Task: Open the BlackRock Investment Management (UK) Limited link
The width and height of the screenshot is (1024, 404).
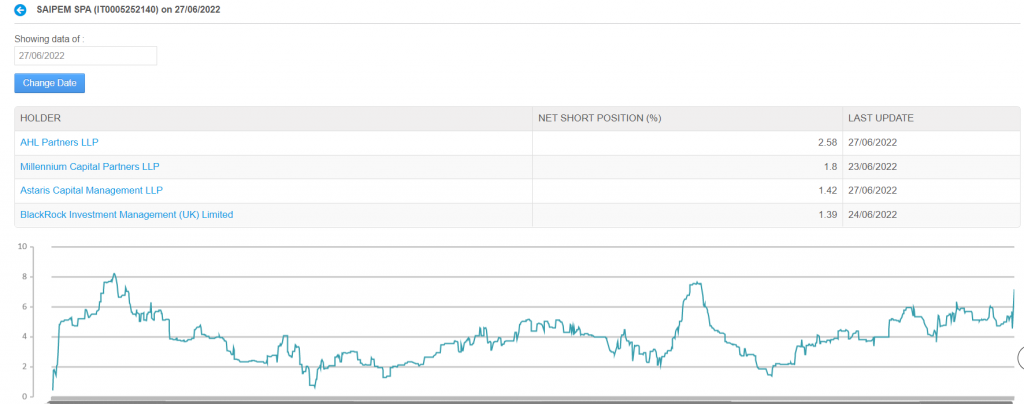Action: coord(127,214)
